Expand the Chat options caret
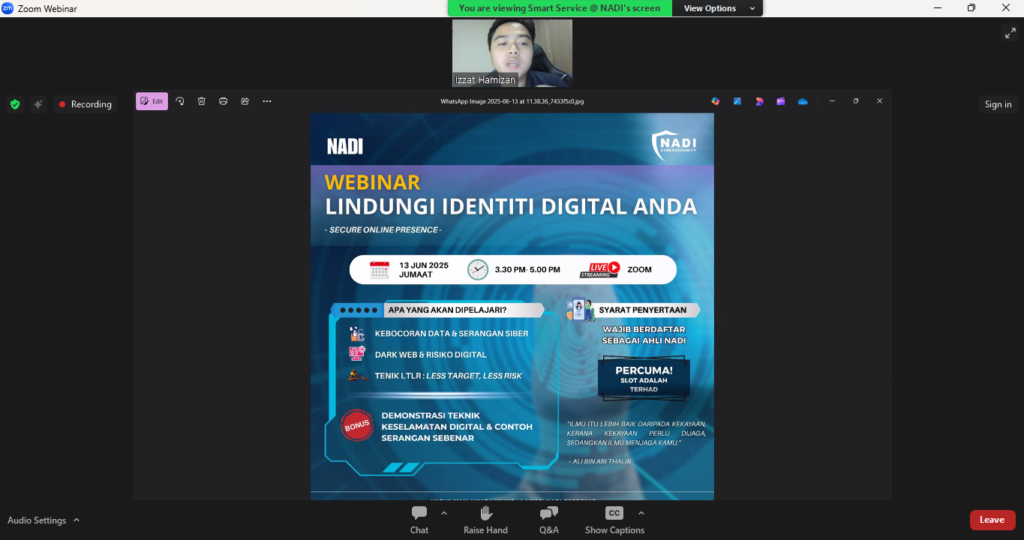 coord(444,514)
